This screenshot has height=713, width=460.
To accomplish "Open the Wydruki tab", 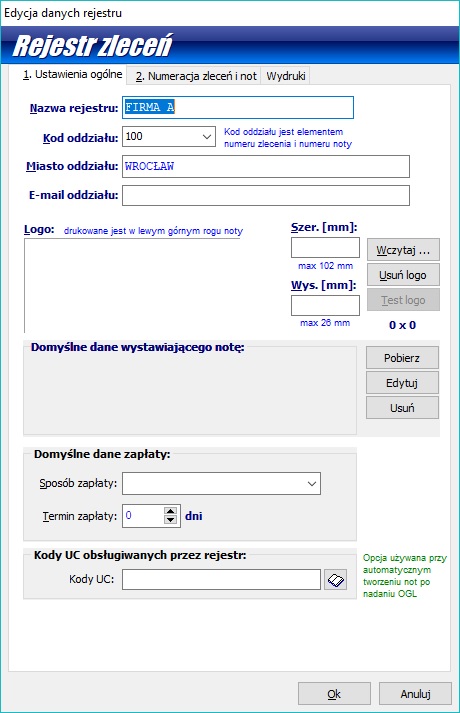I will [286, 76].
